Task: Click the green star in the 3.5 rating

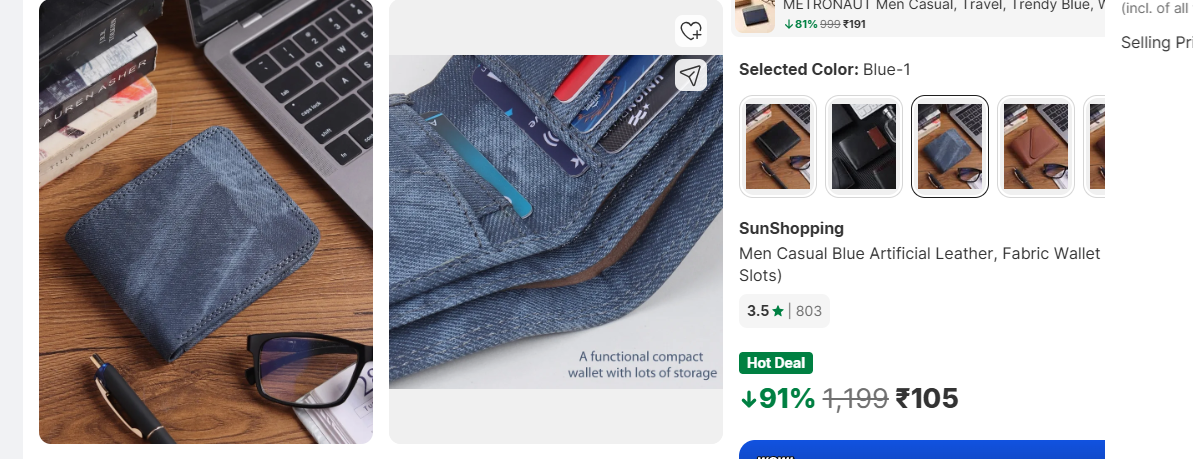Action: (778, 311)
